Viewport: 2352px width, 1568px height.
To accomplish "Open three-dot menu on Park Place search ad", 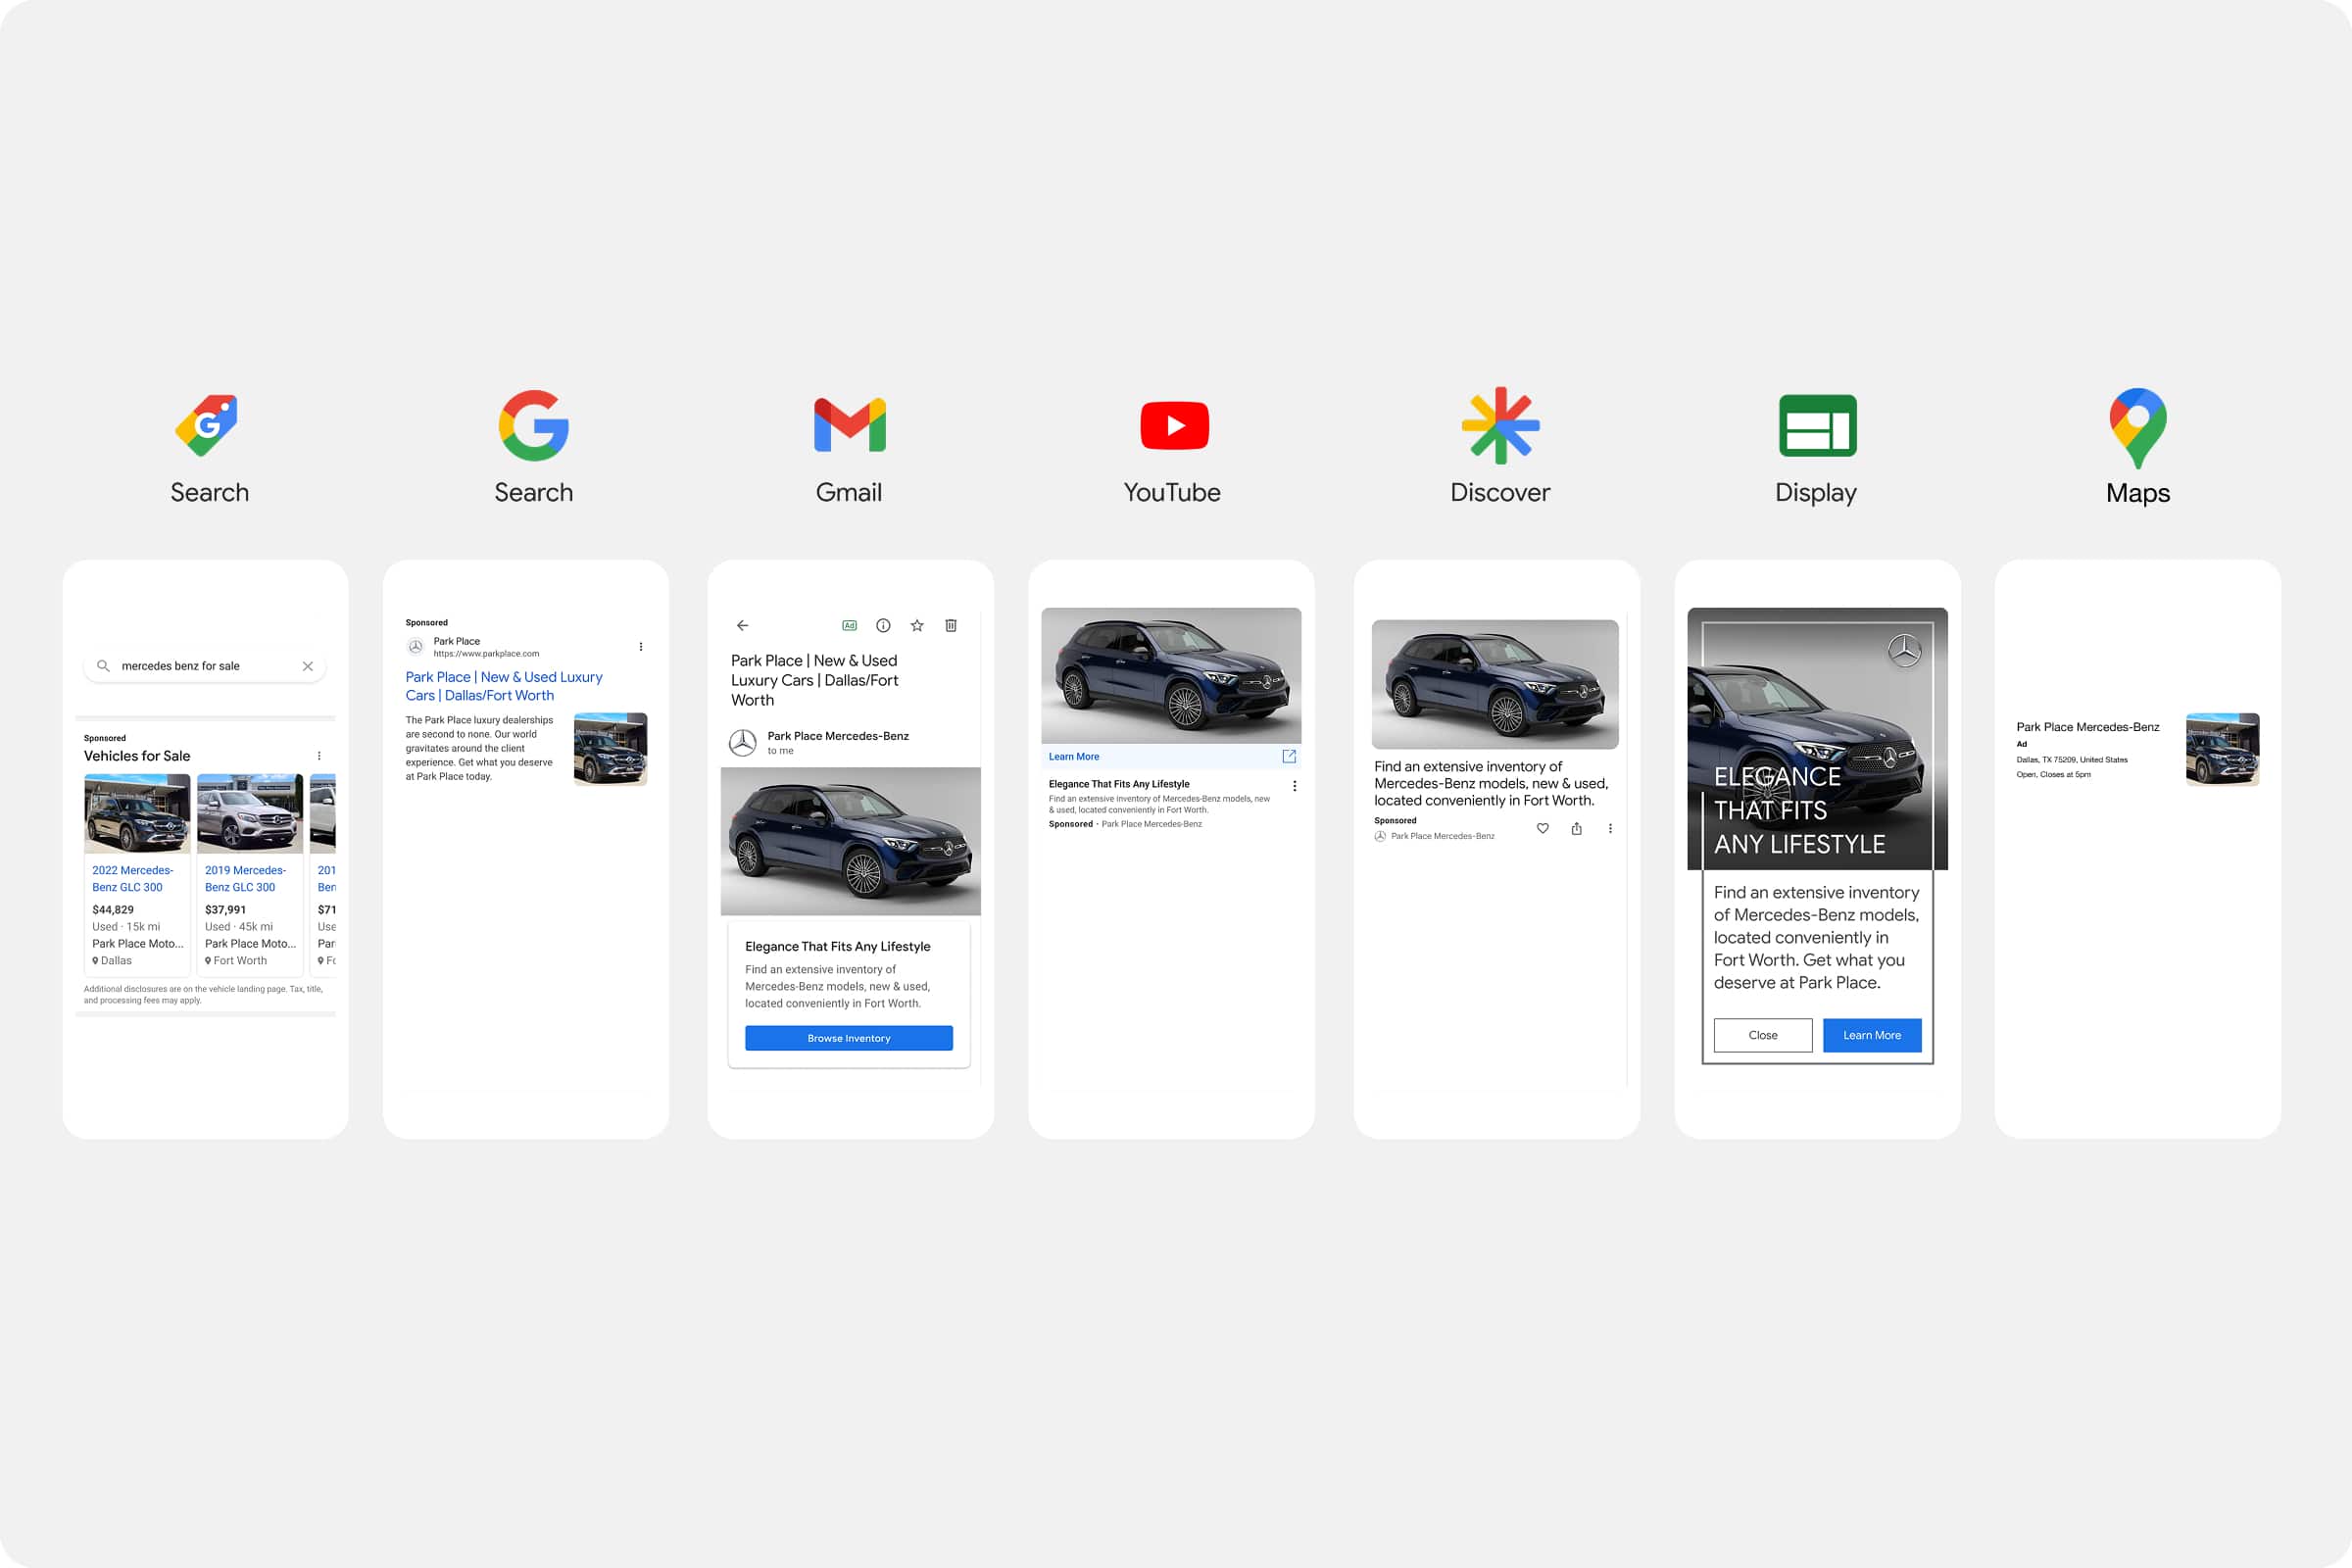I will [x=641, y=647].
